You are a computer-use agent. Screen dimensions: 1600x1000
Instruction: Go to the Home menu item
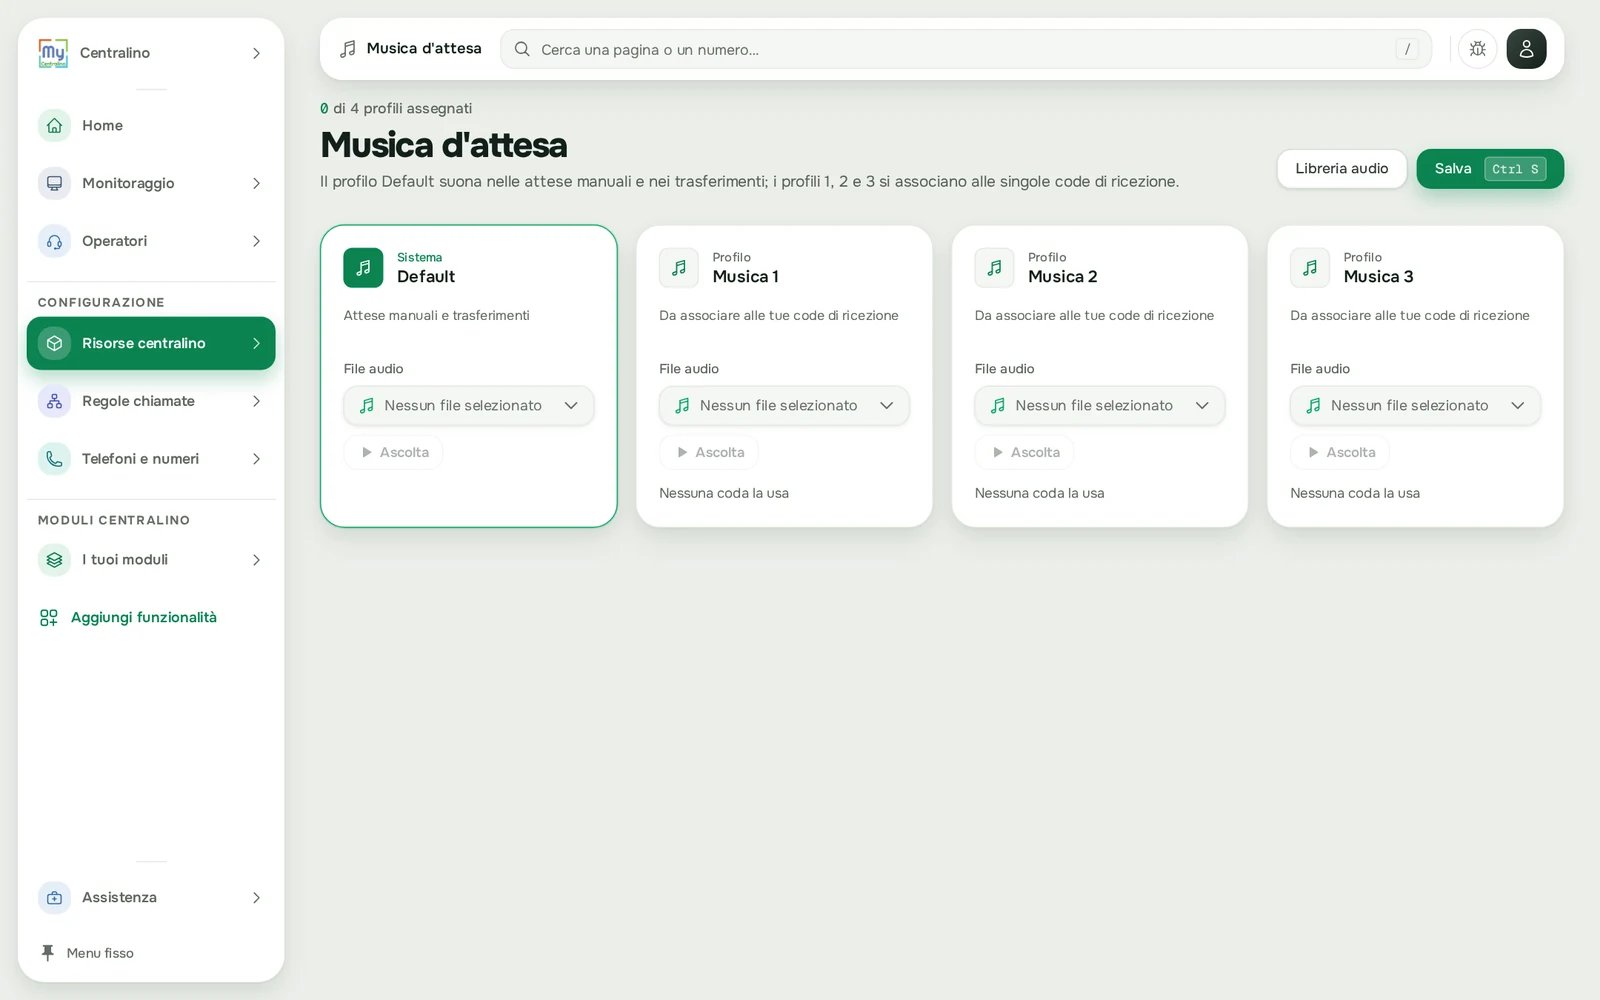click(151, 125)
